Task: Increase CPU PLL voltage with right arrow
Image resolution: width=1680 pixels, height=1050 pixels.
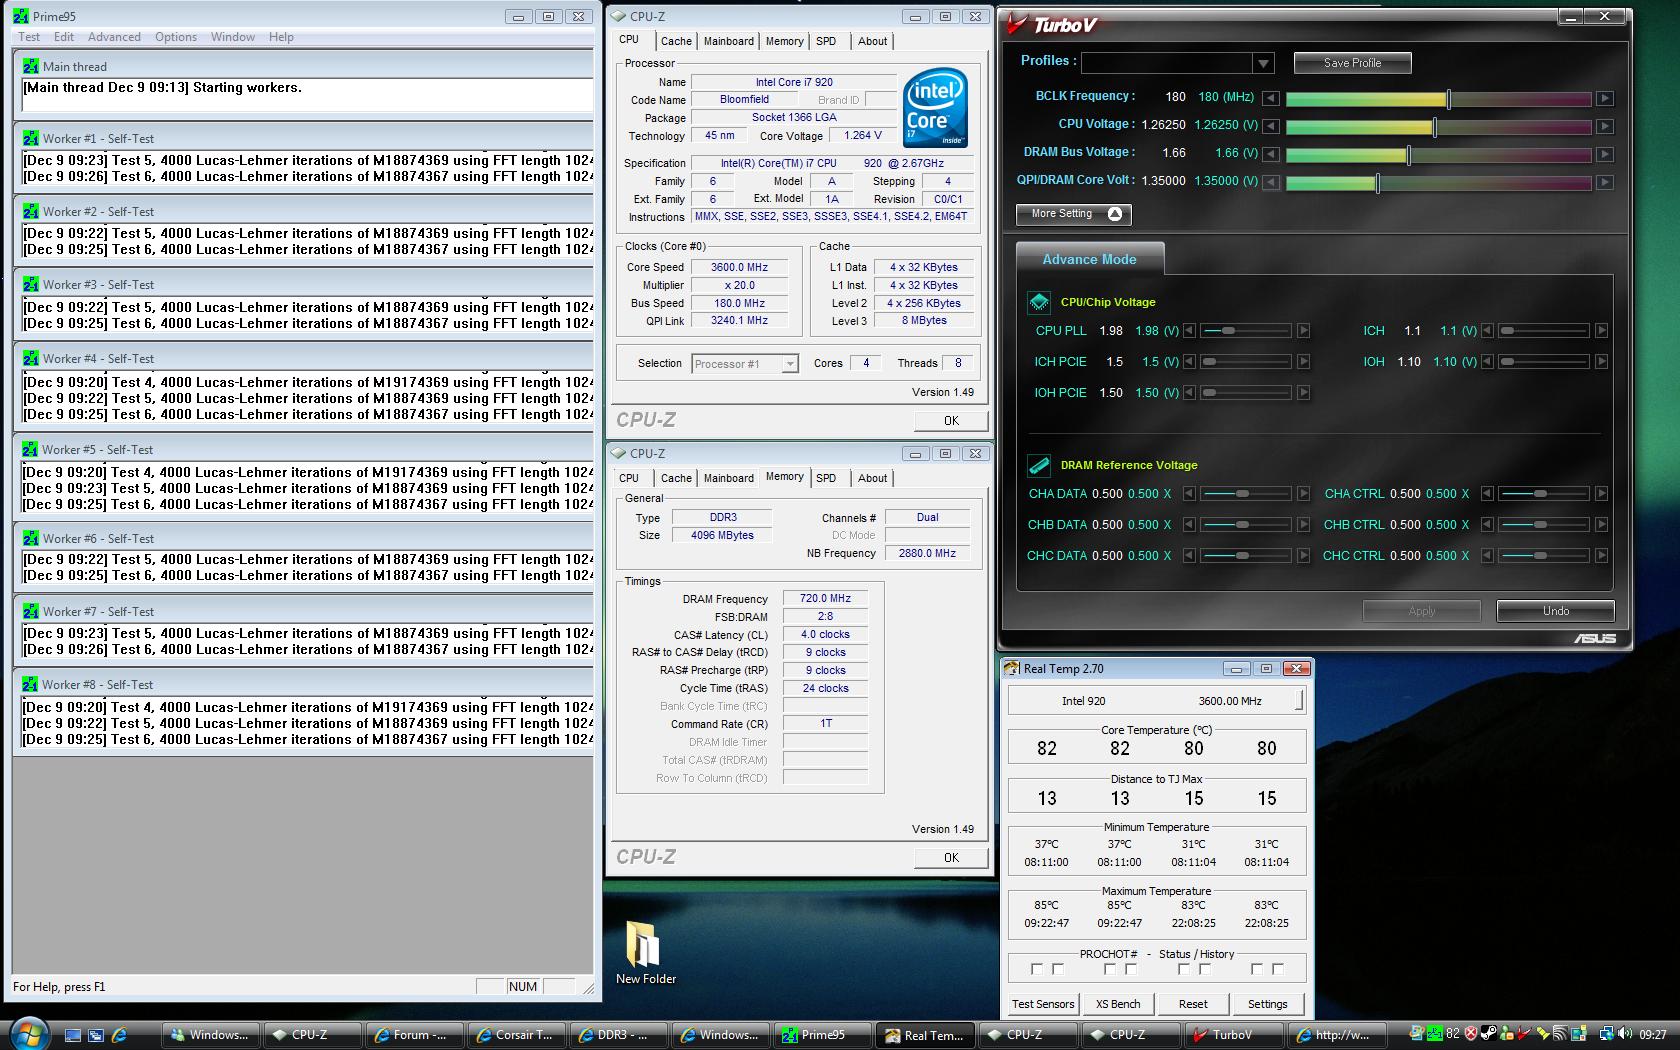Action: pyautogui.click(x=1303, y=330)
